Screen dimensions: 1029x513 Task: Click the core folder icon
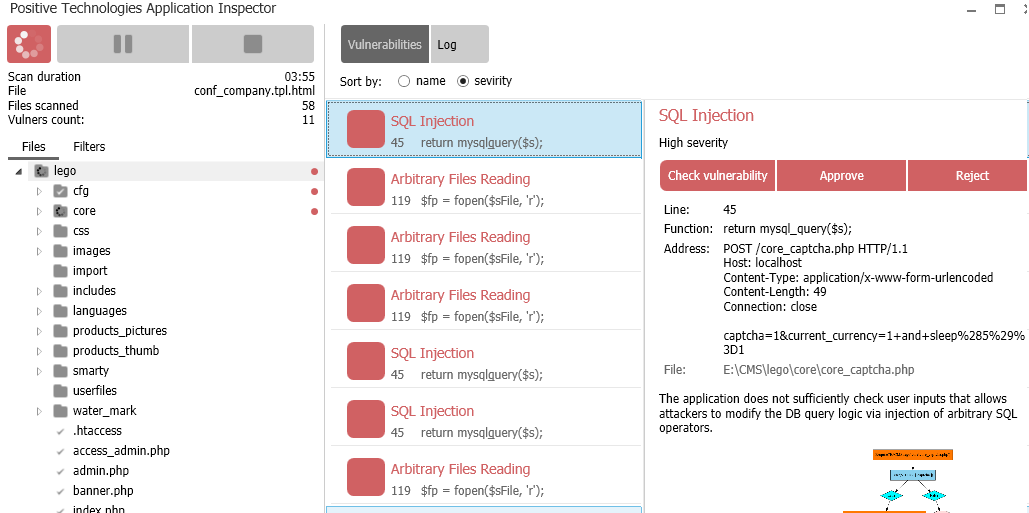coord(61,211)
